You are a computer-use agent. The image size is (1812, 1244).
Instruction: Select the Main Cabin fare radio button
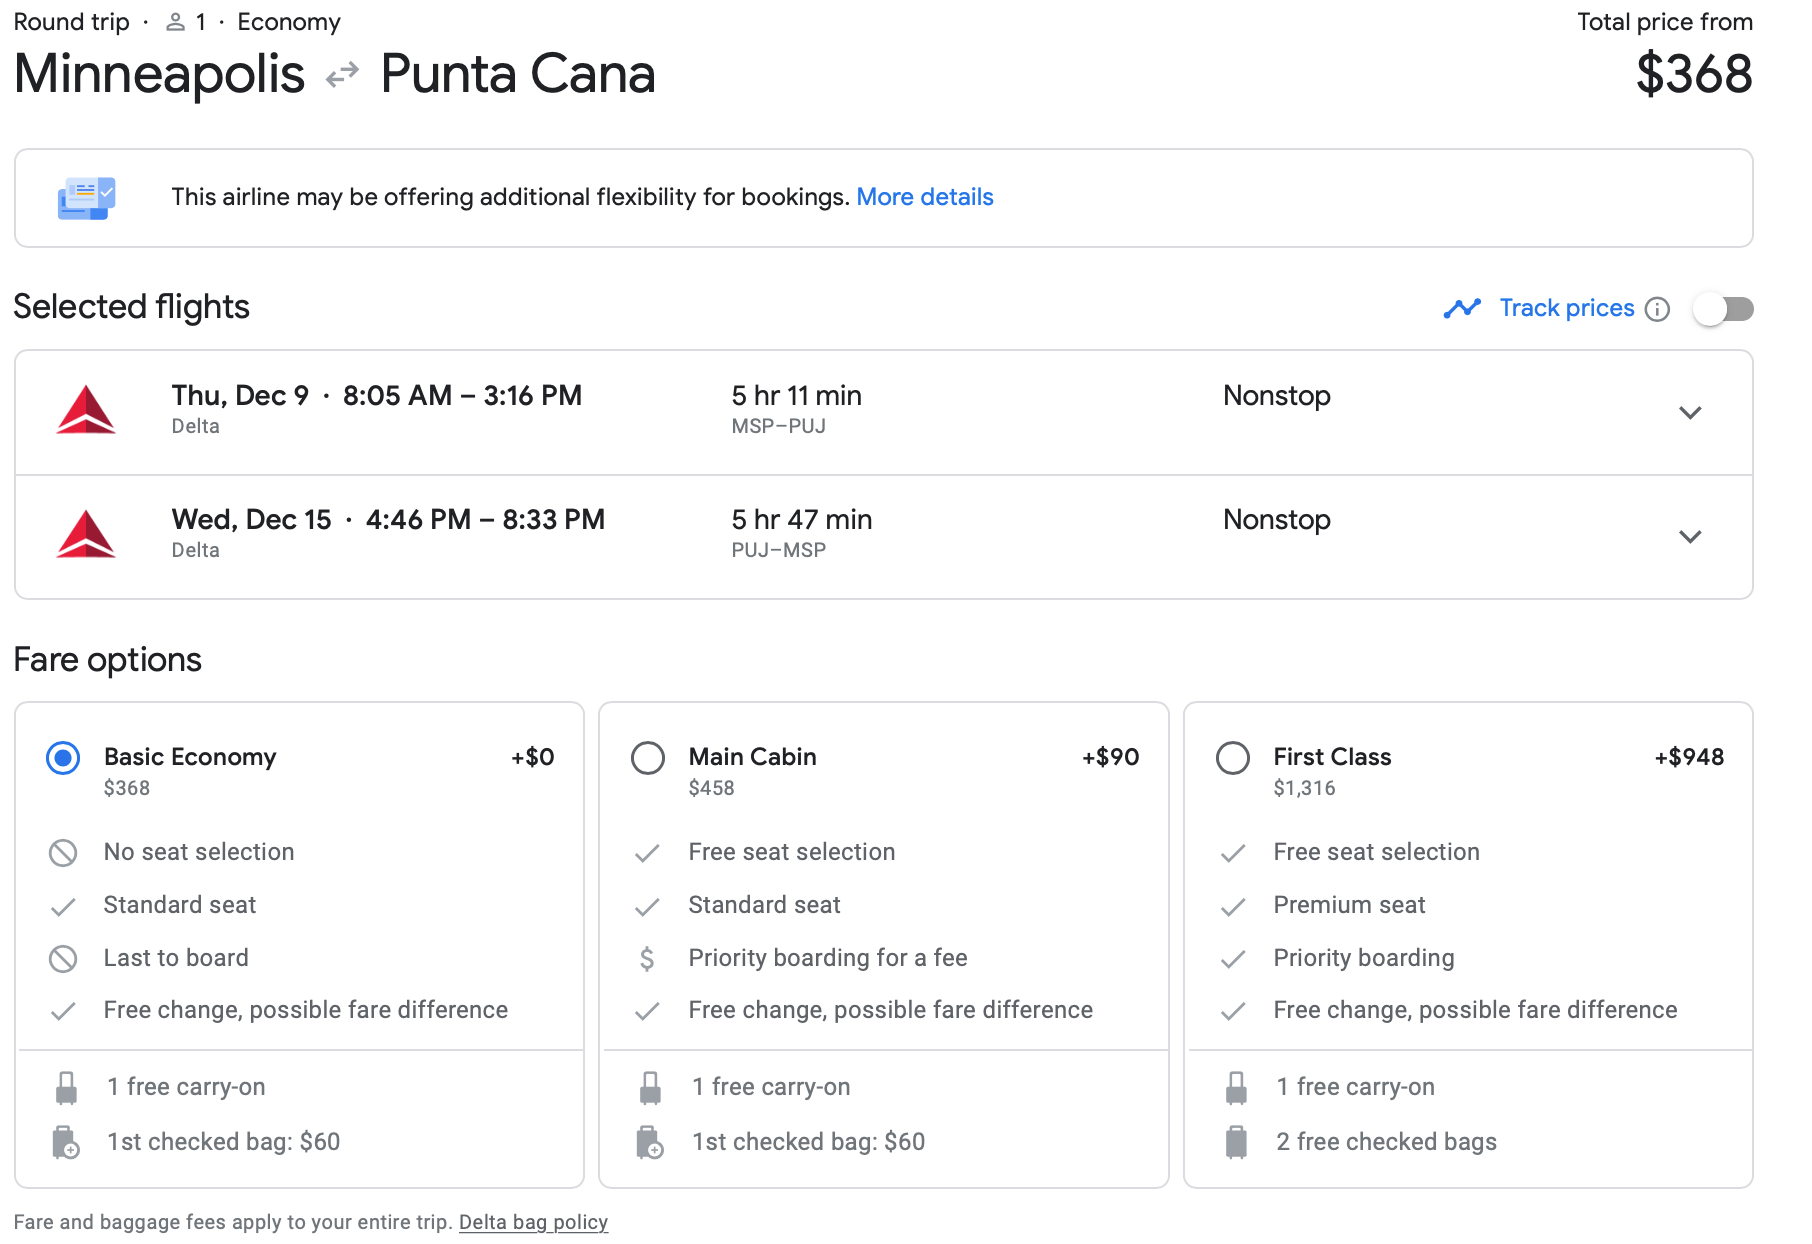648,758
